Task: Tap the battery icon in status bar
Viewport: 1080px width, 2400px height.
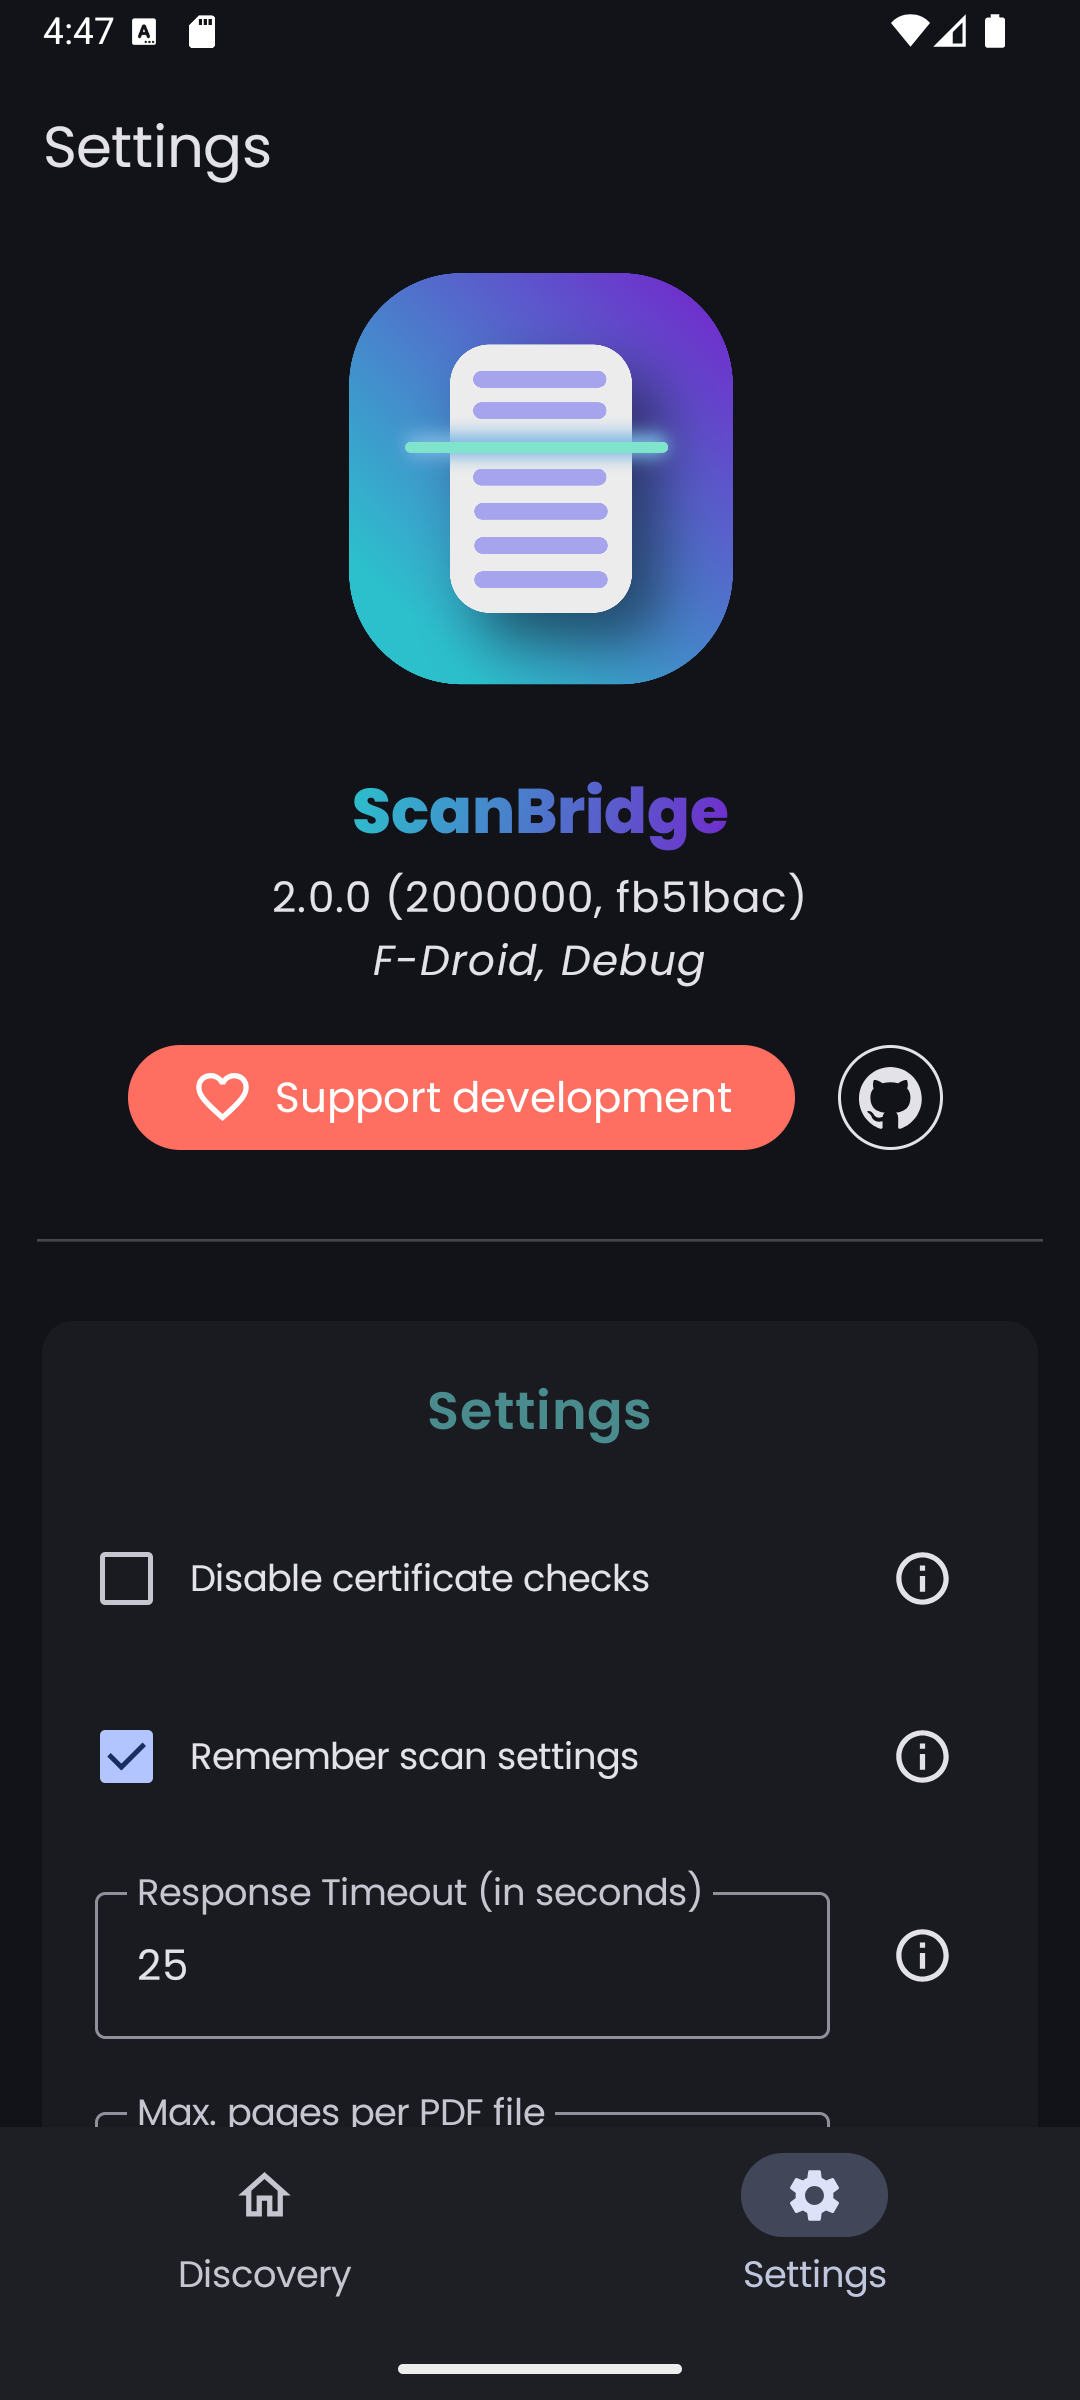Action: coord(995,32)
